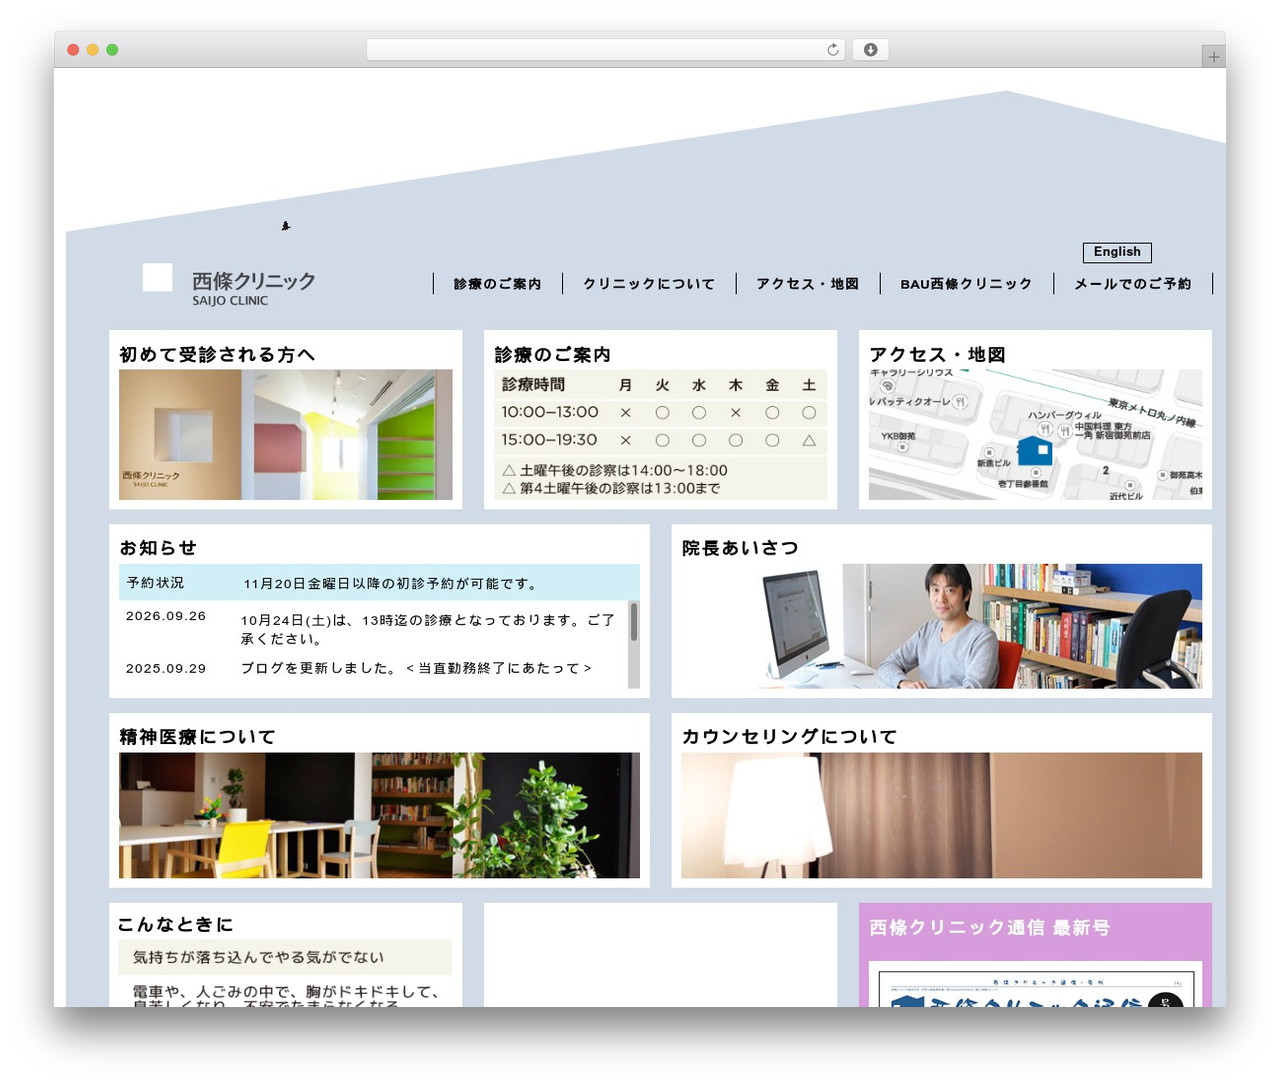Viewport: 1280px width, 1084px height.
Task: Open 診療のご案内 card heading
Action: pos(552,354)
